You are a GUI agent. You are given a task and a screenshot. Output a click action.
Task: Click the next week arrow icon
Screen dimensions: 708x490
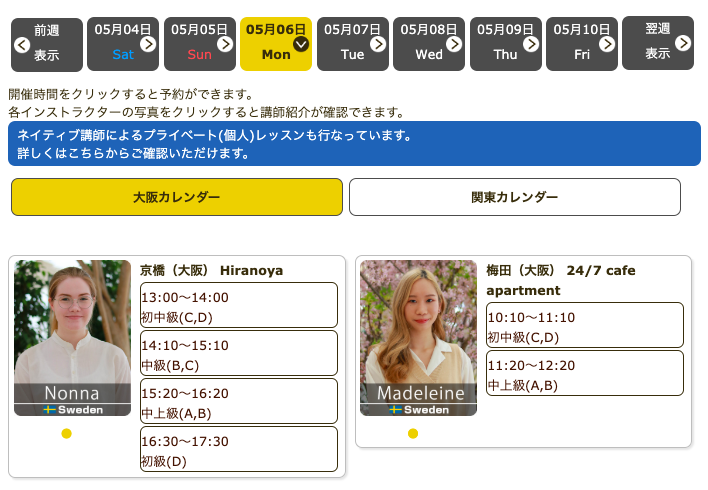(x=683, y=43)
